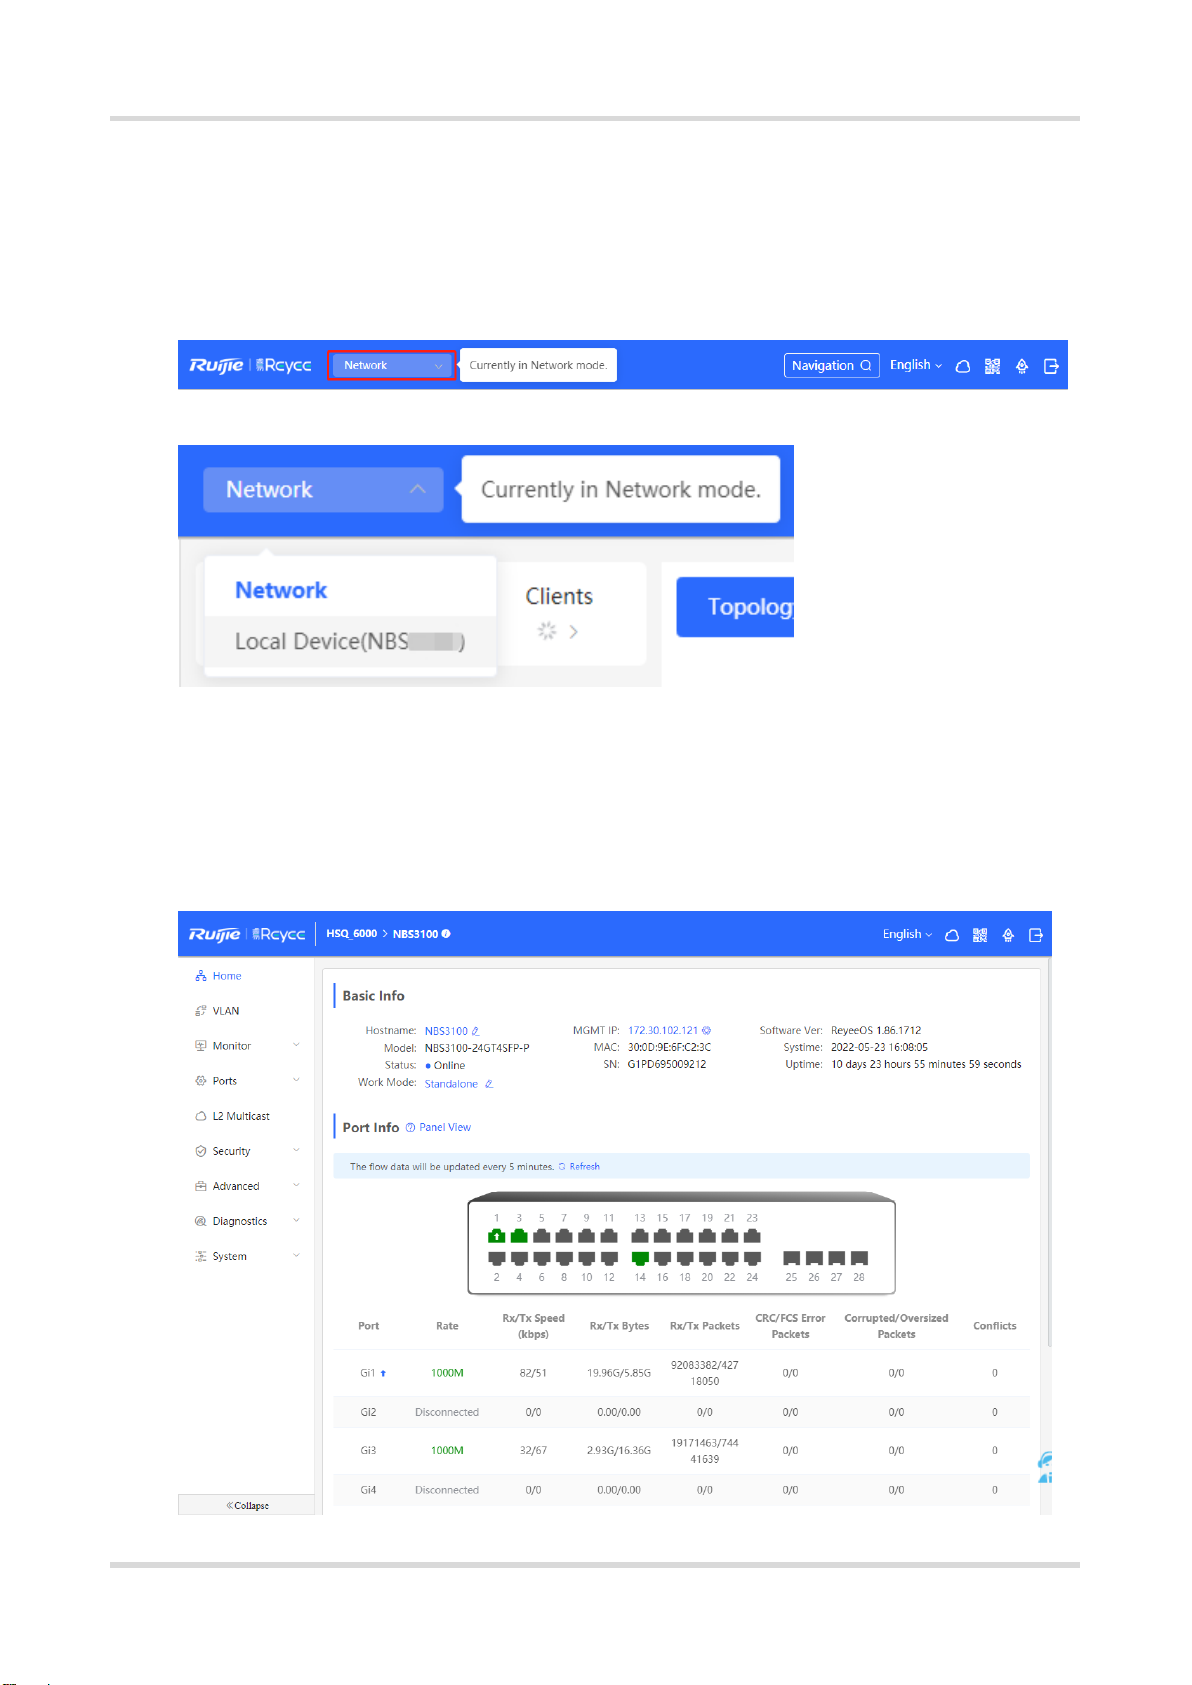
Task: Click logout icon in the NBS3100 page header
Action: [x=1036, y=935]
